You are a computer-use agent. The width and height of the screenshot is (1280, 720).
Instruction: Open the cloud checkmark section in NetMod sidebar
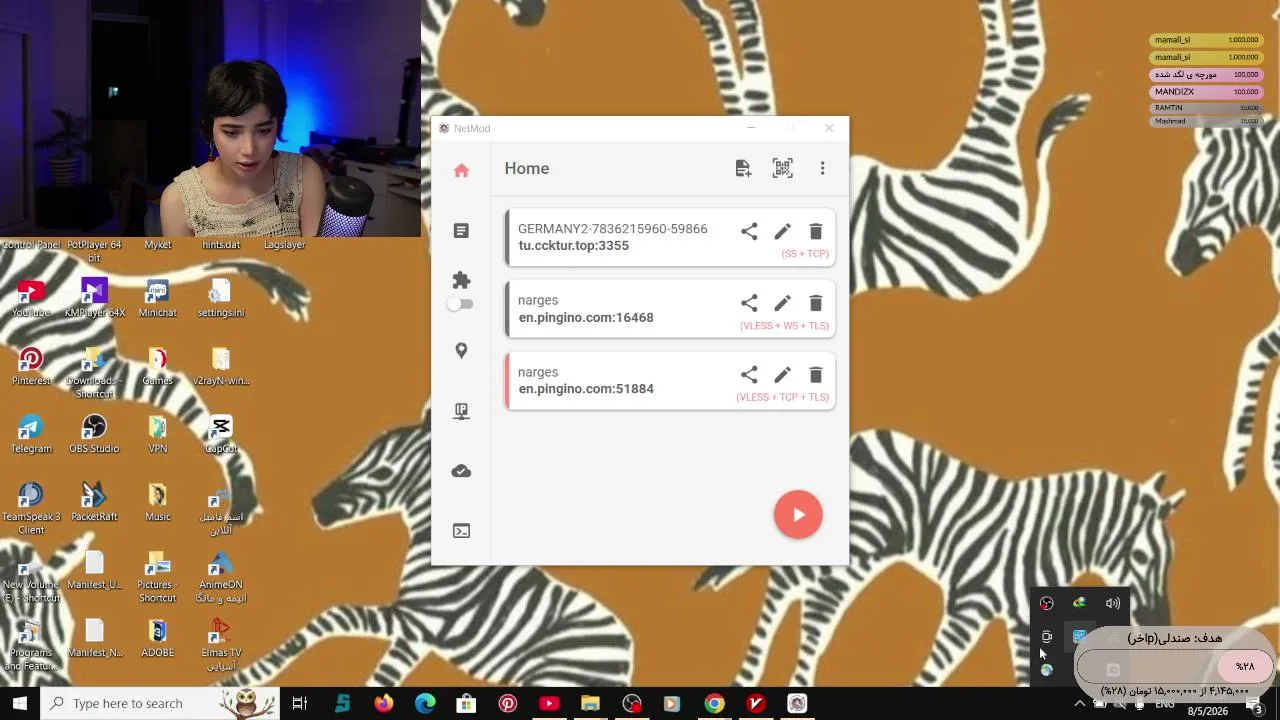point(461,471)
